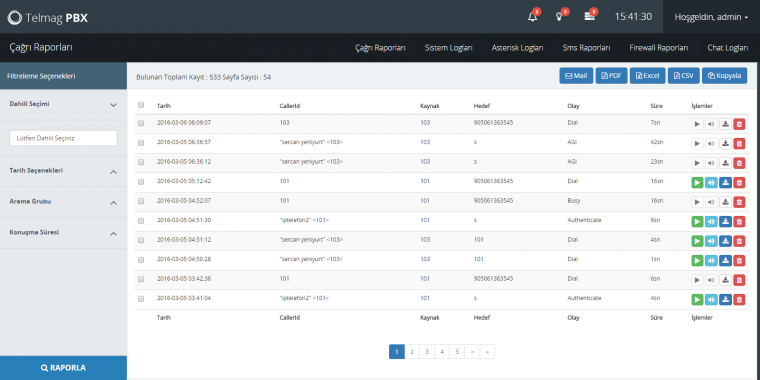Play recording for 2016-03-05 03:41:04 call

pyautogui.click(x=697, y=300)
